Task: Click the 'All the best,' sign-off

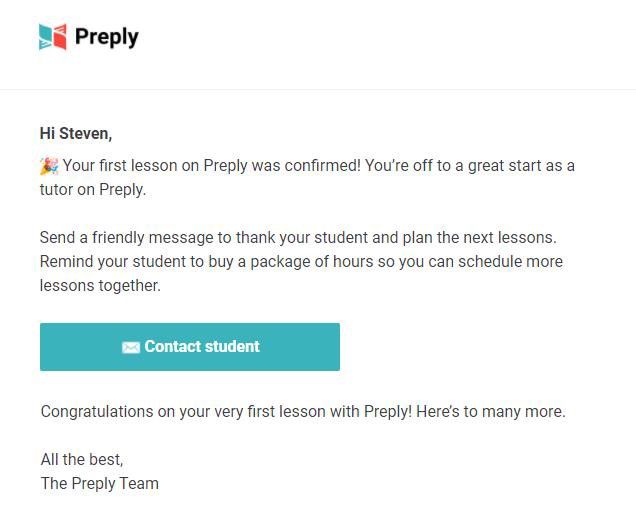Action: pyautogui.click(x=82, y=460)
